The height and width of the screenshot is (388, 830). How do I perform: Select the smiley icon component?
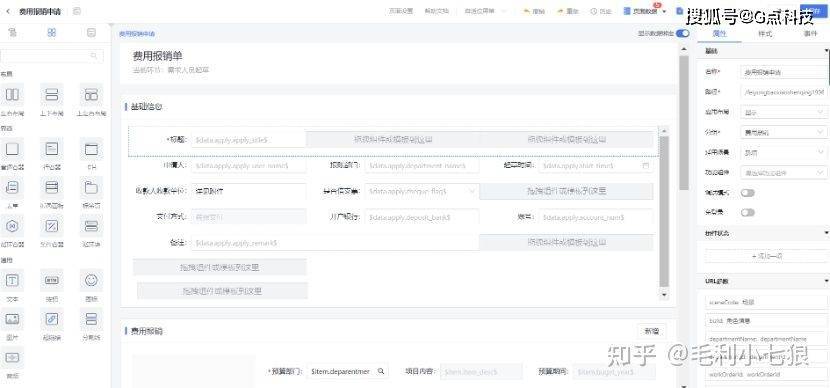coord(91,281)
